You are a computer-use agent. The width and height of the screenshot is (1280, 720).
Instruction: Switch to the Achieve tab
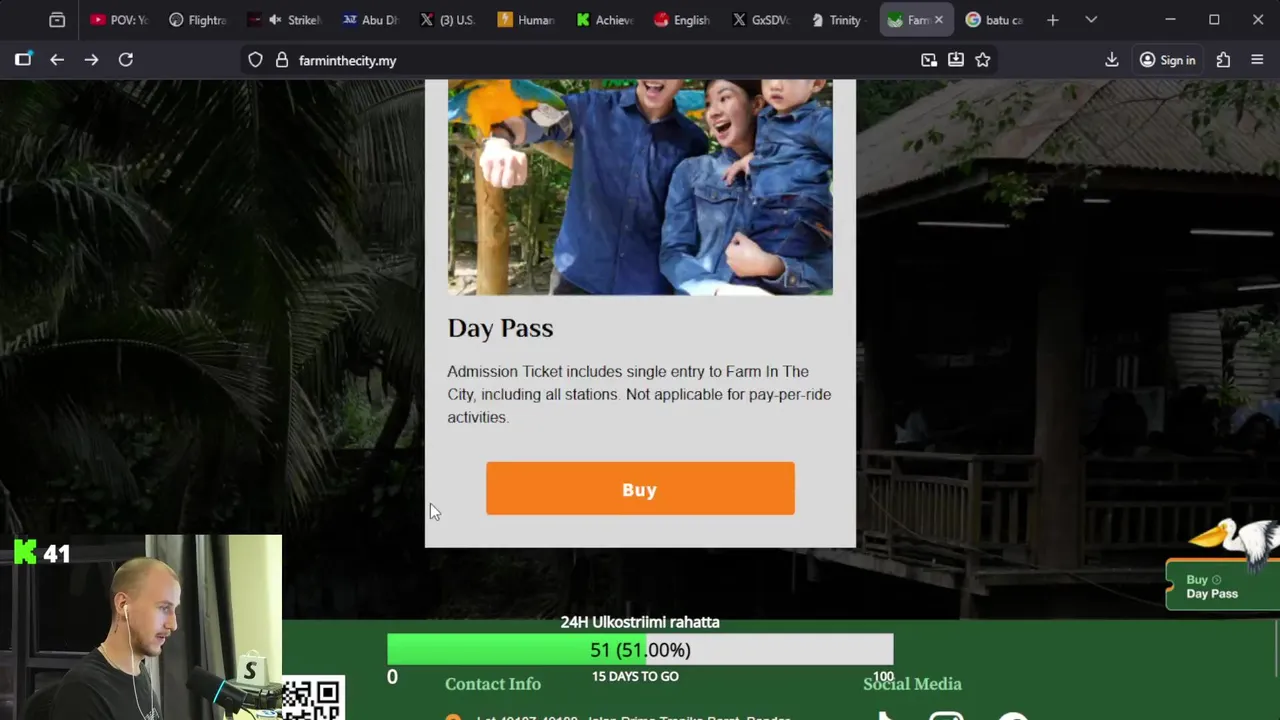tap(604, 20)
